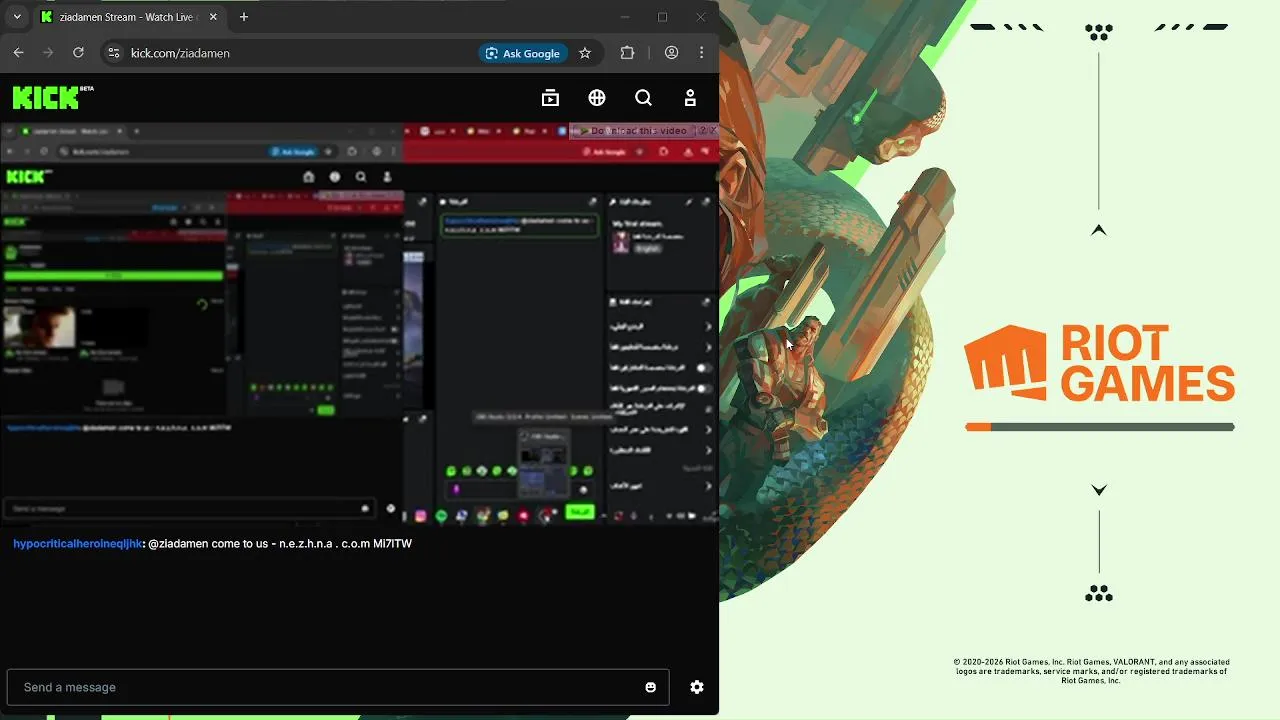Image resolution: width=1280 pixels, height=720 pixels.
Task: View site information for kick.com
Action: [x=113, y=53]
